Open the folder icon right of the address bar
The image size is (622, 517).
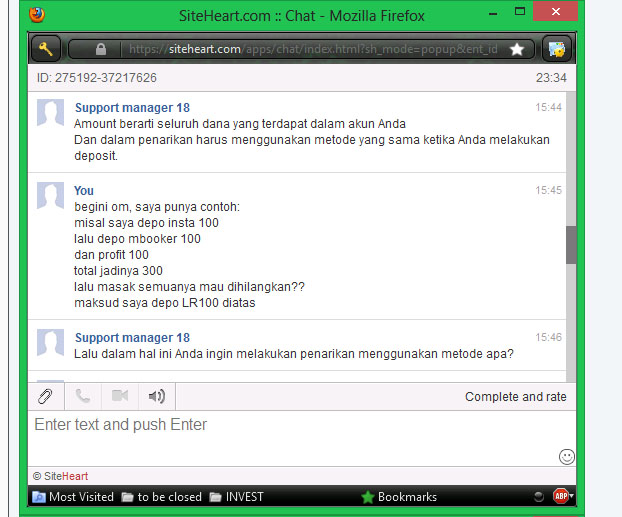tap(557, 49)
